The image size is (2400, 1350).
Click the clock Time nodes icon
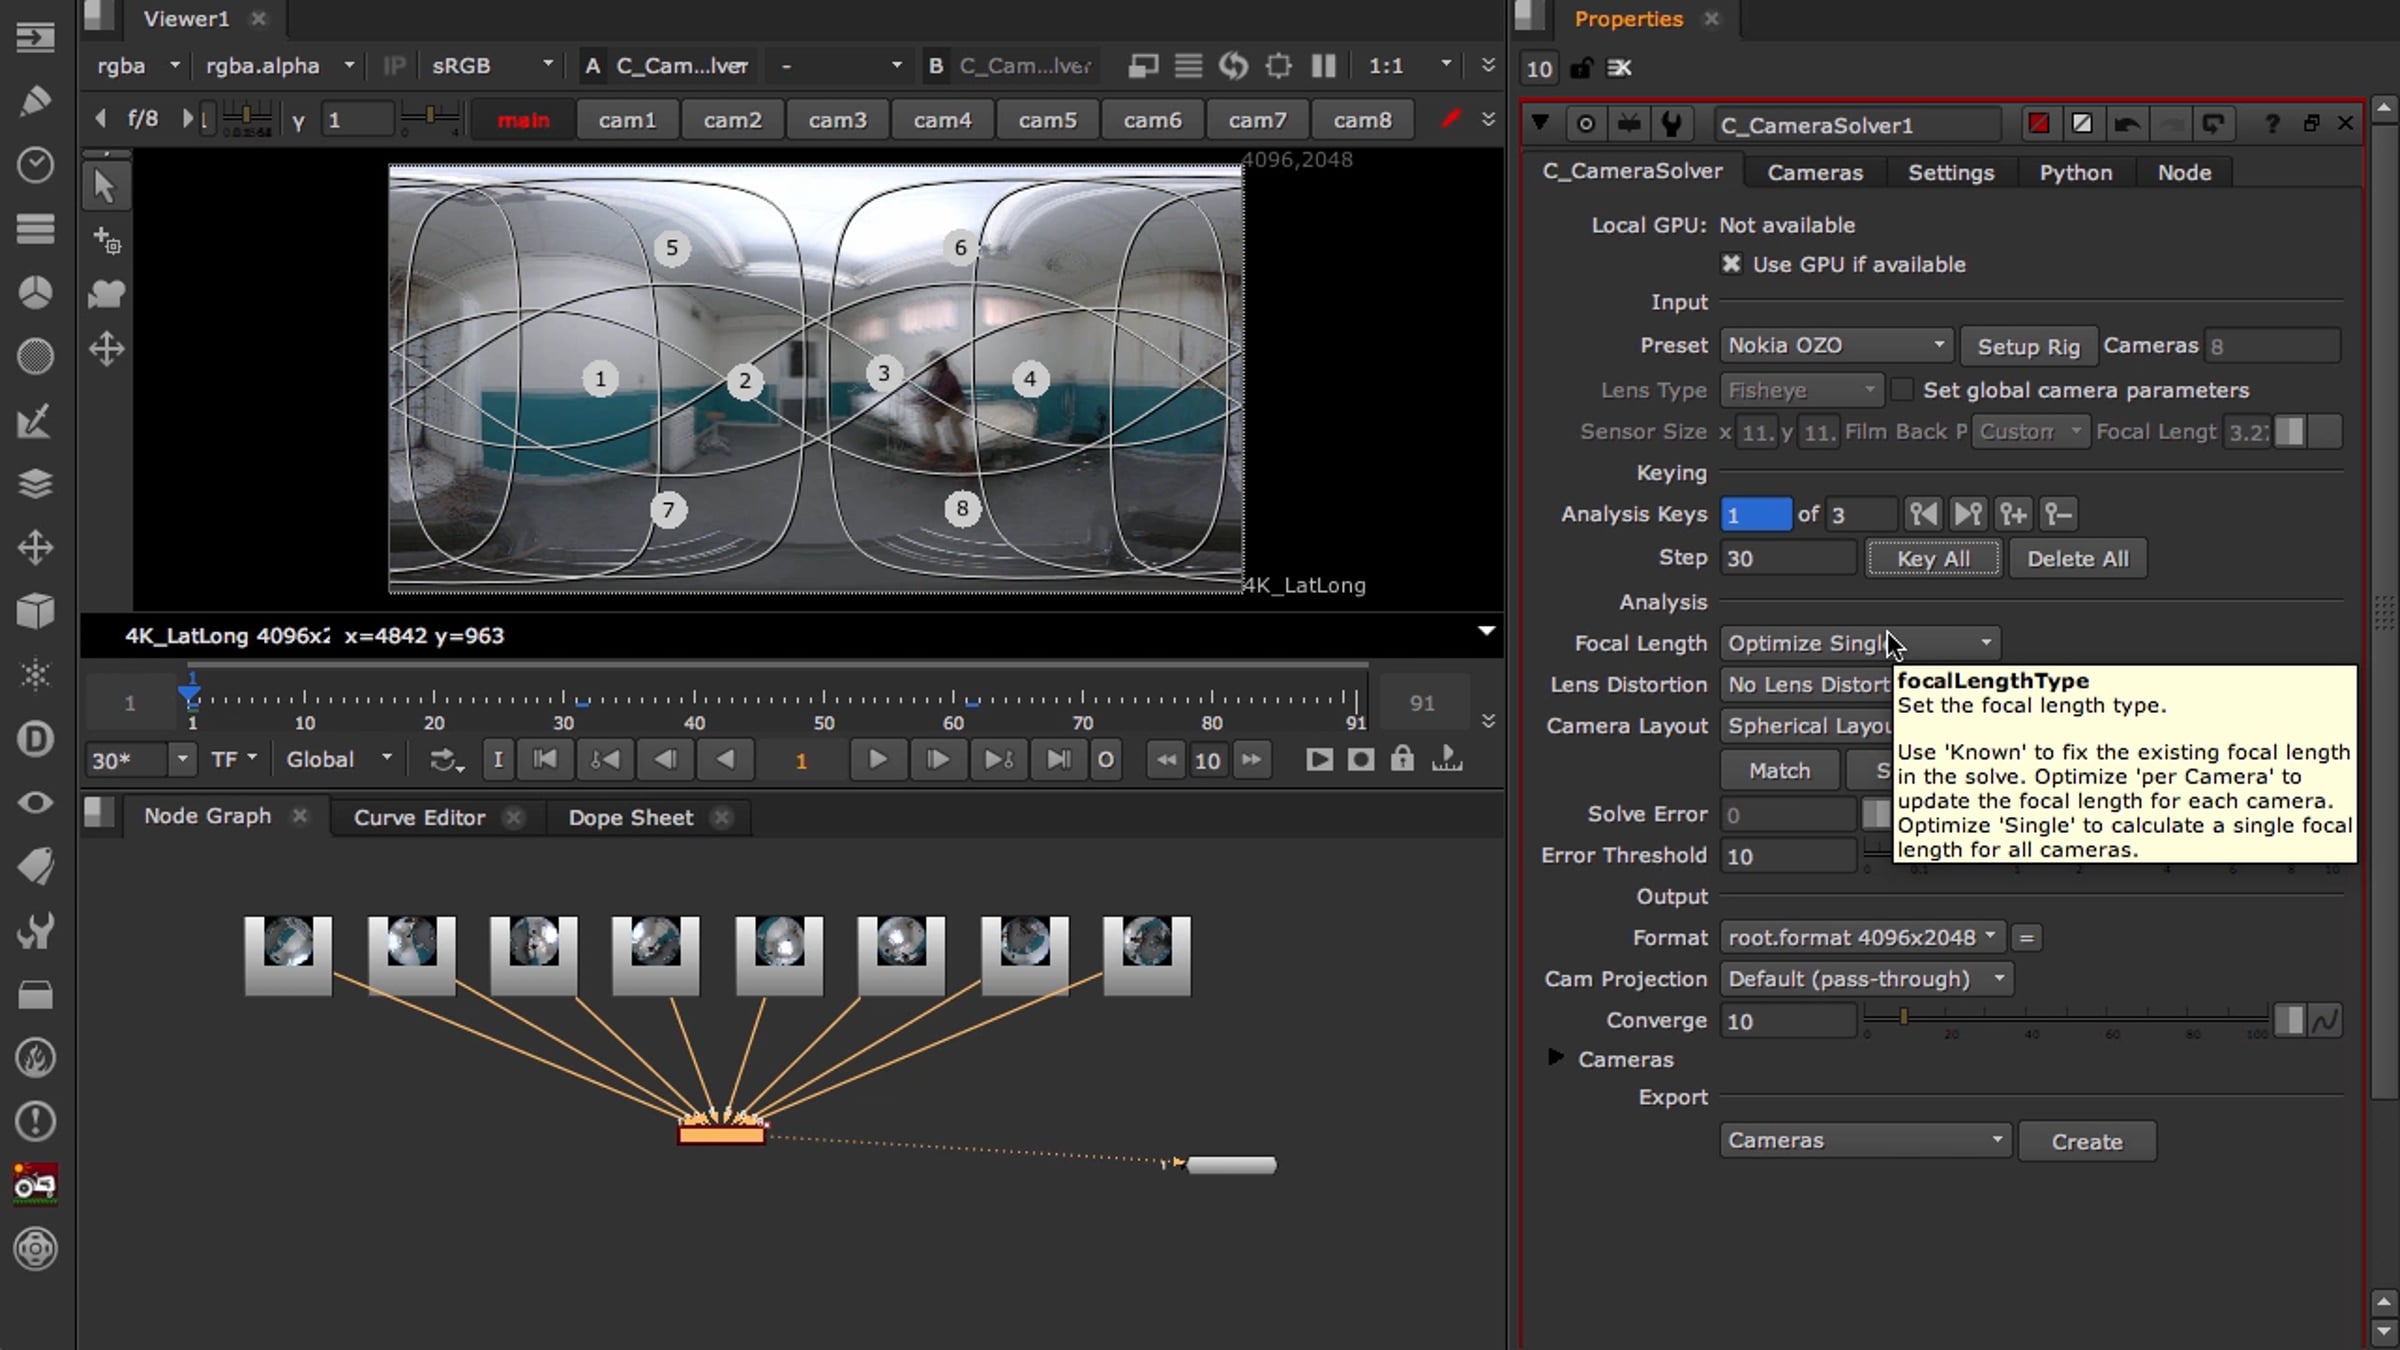35,165
